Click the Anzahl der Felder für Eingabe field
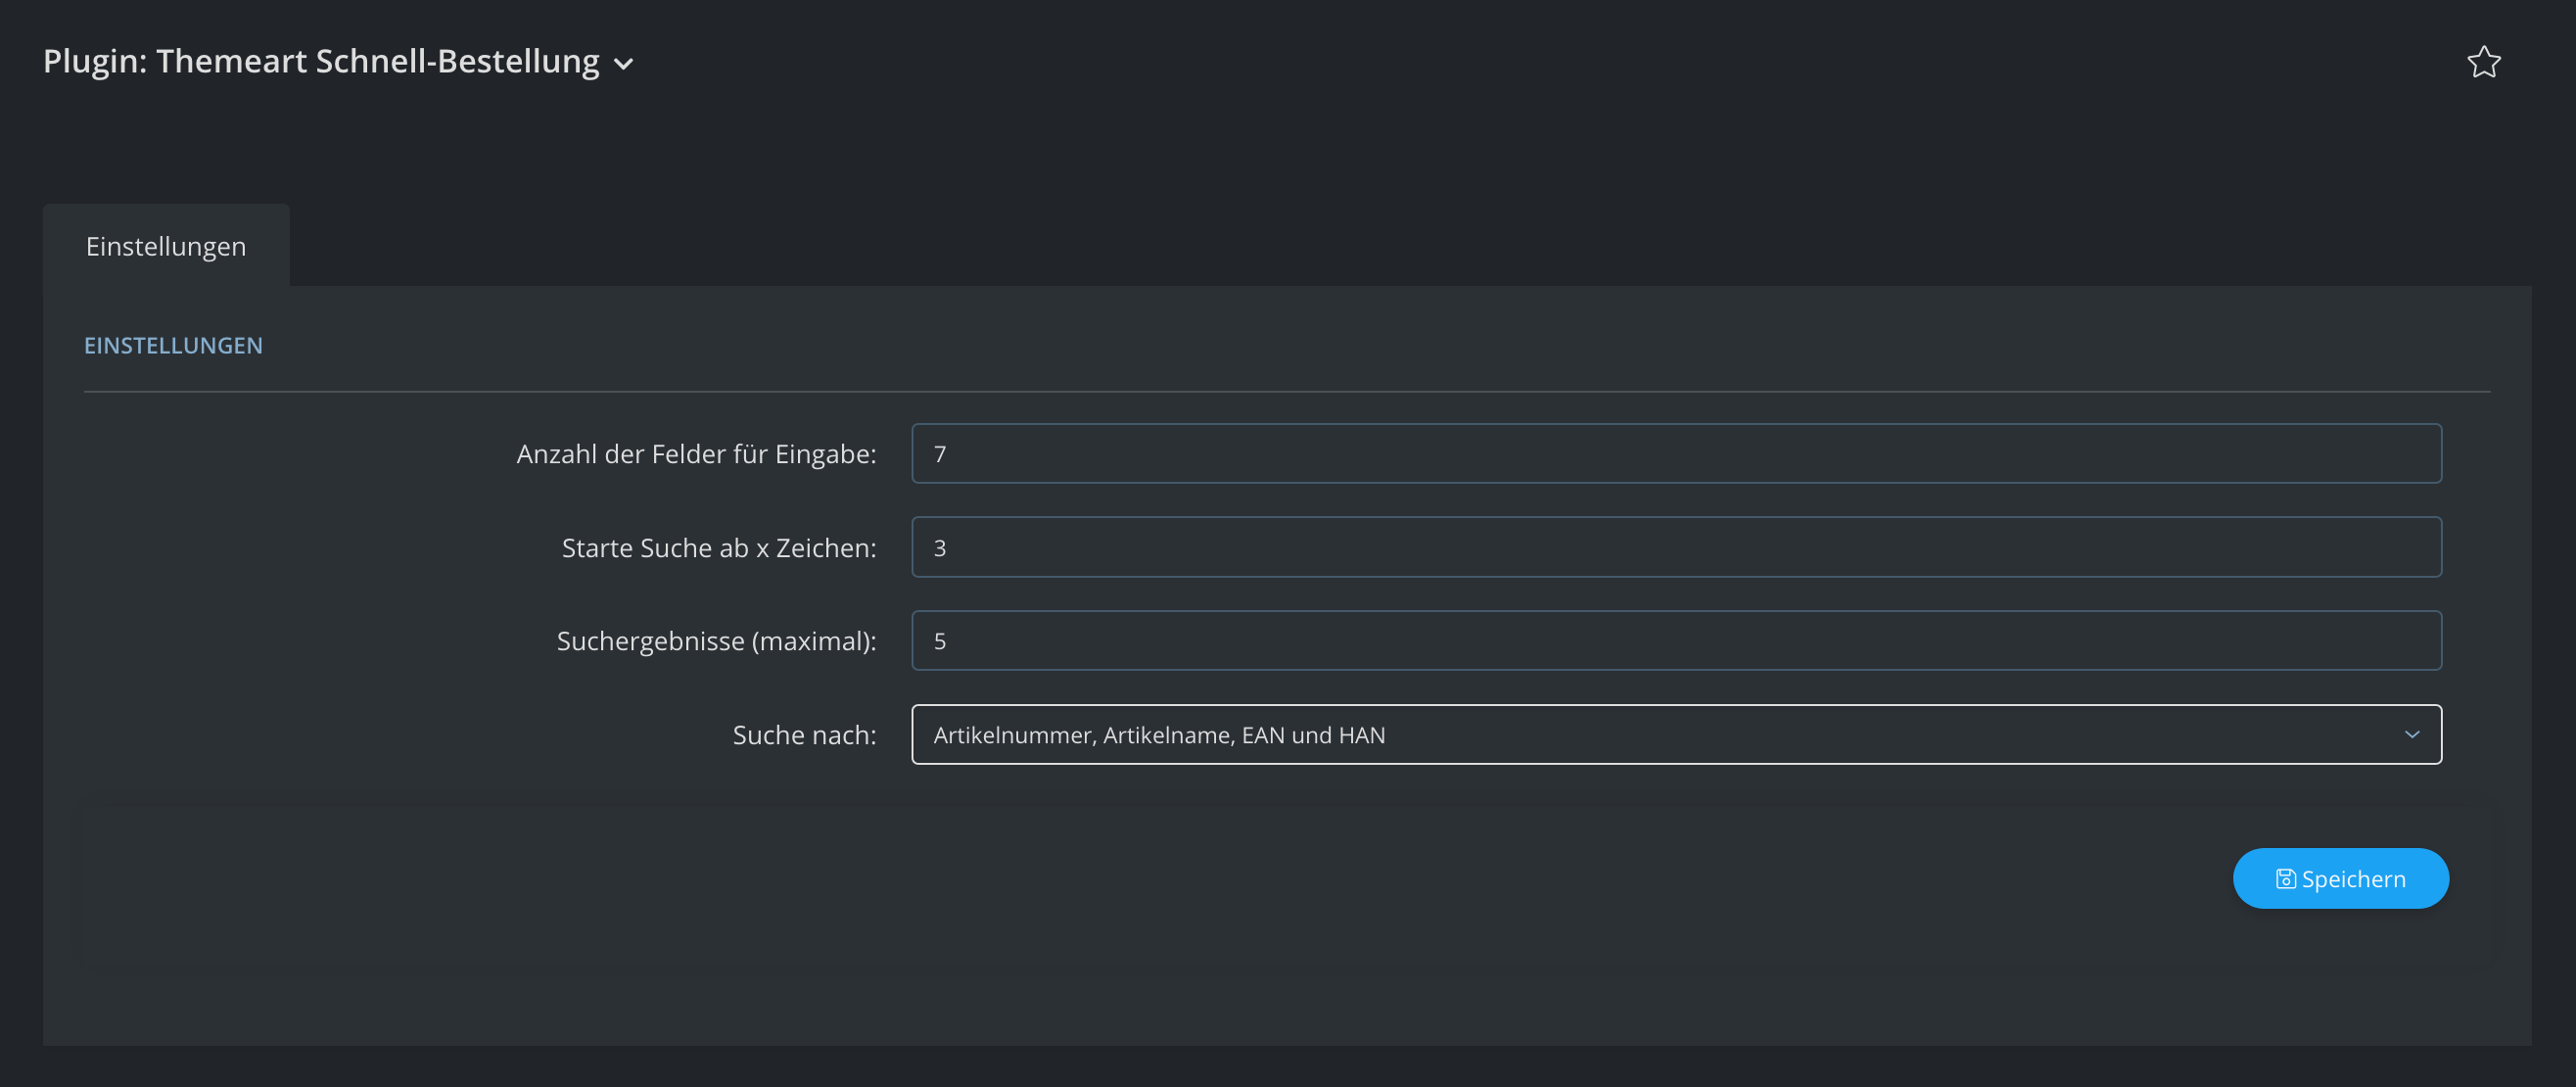Viewport: 2576px width, 1087px height. [x=1676, y=453]
